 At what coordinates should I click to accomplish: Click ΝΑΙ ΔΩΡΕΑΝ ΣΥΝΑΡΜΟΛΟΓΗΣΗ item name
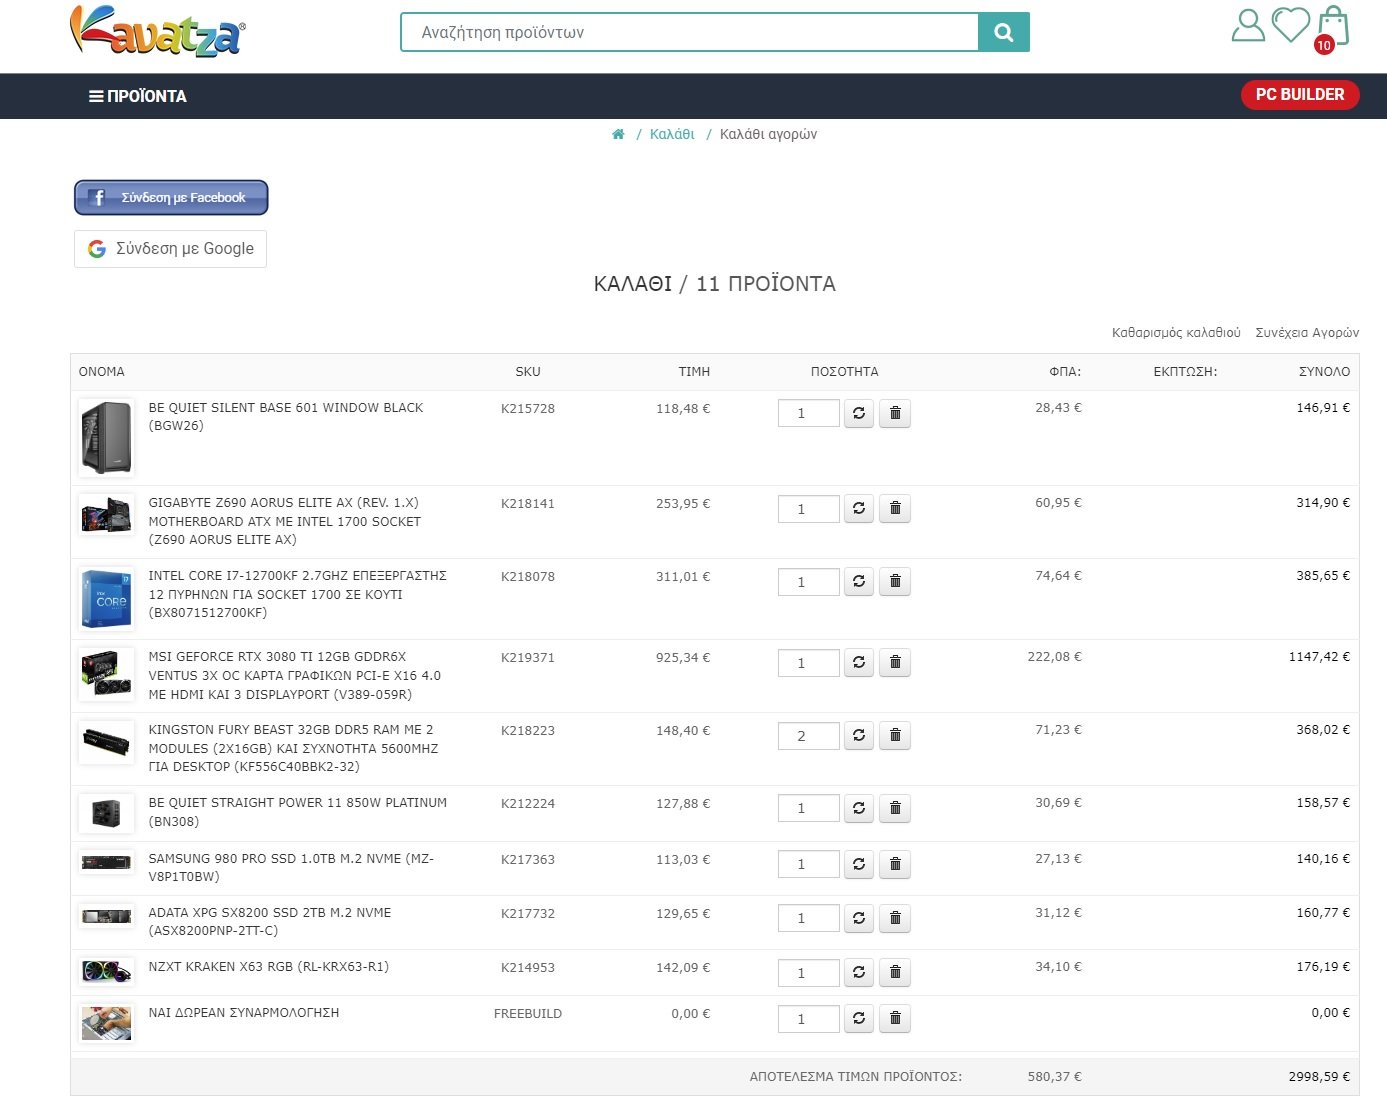coord(244,1013)
